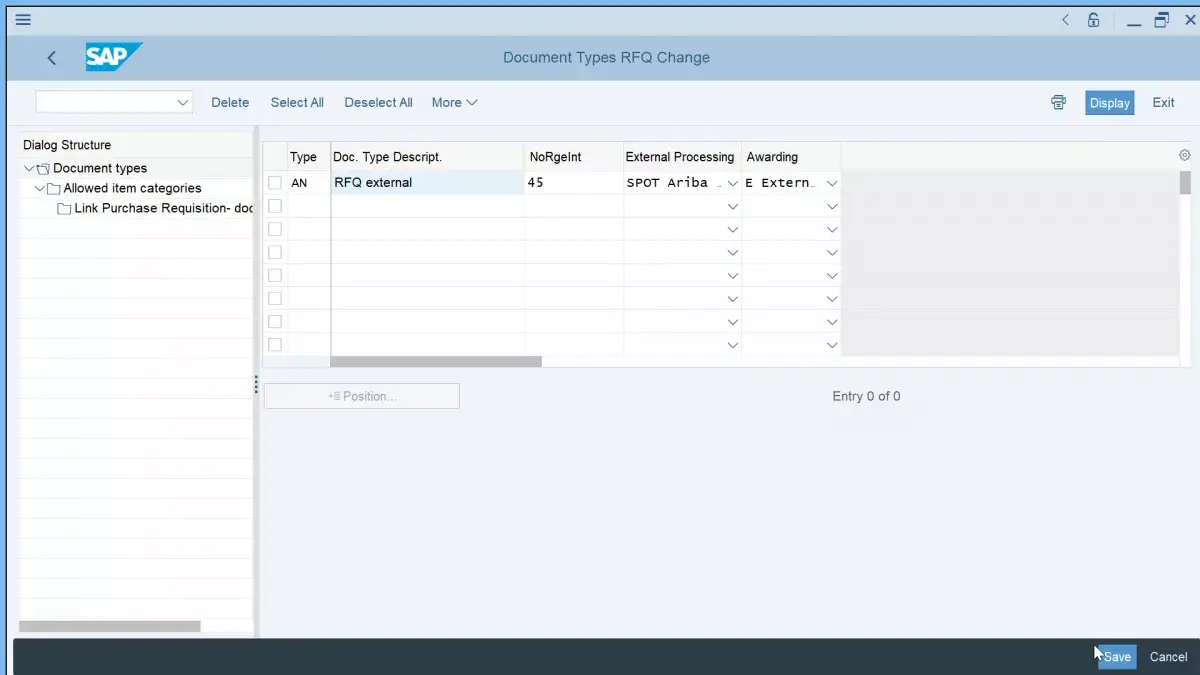The image size is (1200, 675).
Task: Click the Display button
Action: point(1110,103)
